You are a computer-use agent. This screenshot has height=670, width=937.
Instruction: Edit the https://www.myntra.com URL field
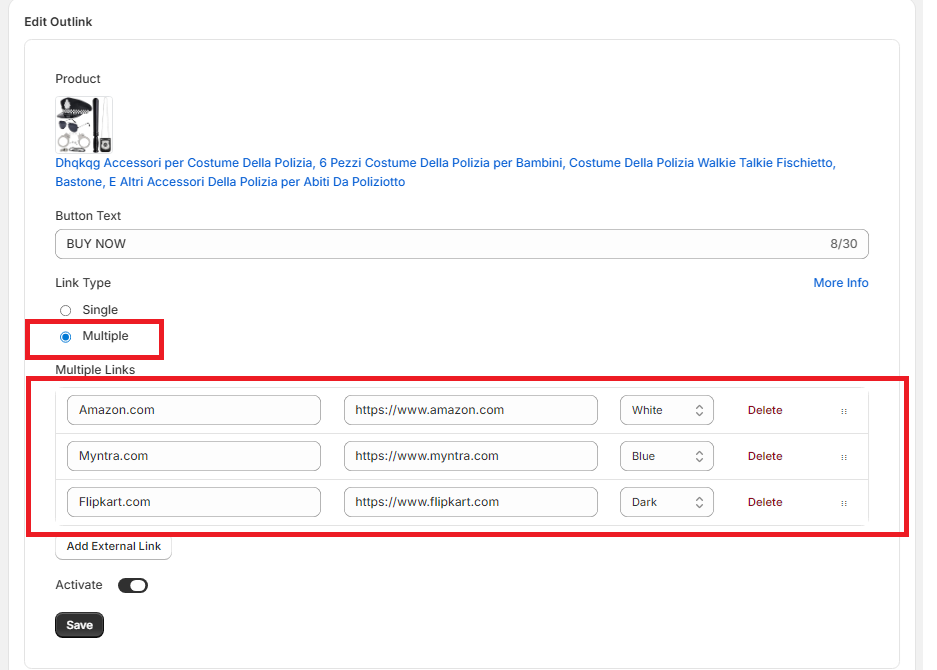471,456
